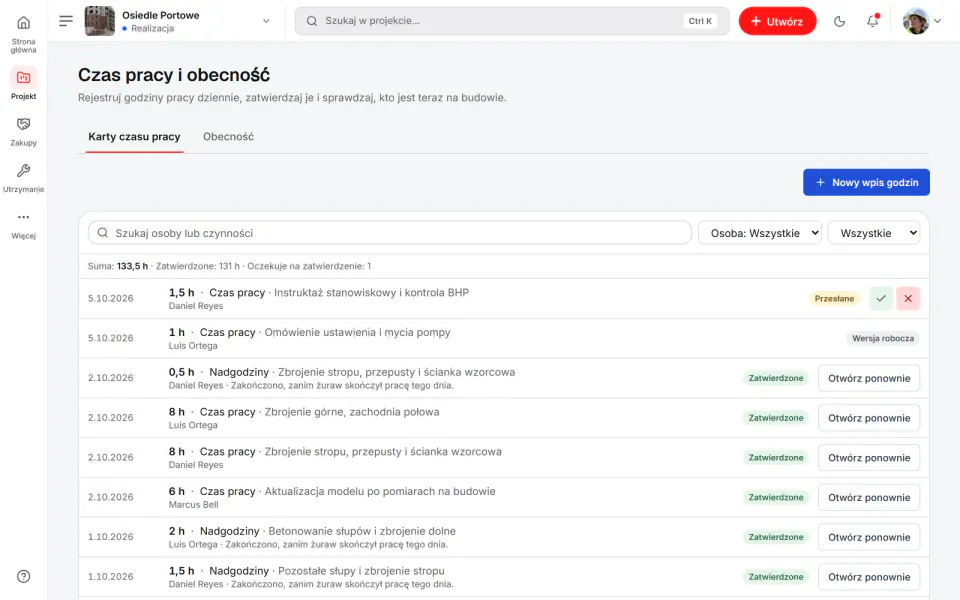The height and width of the screenshot is (600, 960).
Task: Click the Szukaj osoby lub czynności field
Action: [x=389, y=233]
